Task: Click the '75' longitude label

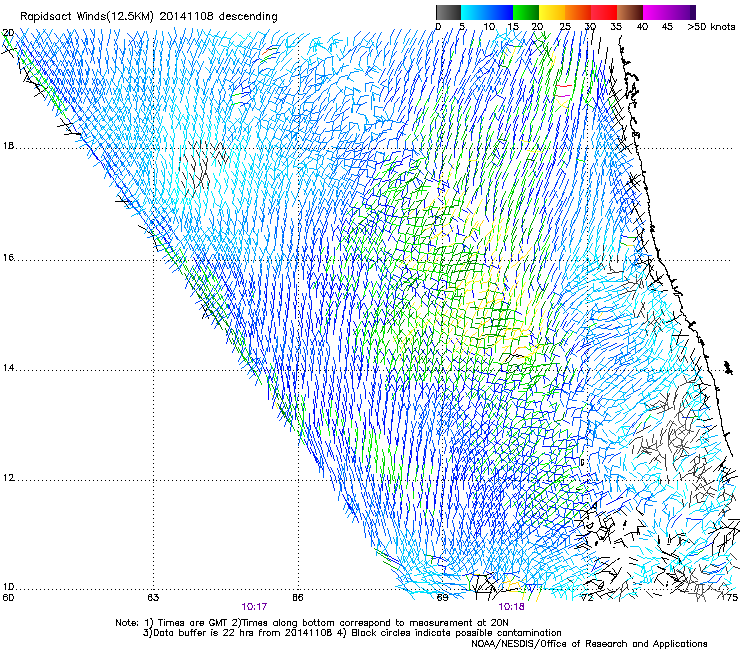Action: 732,598
